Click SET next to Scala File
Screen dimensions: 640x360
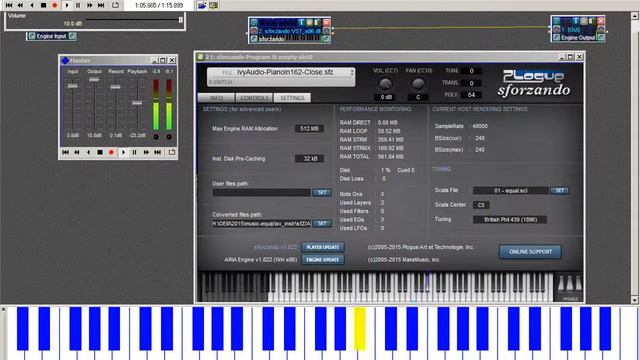560,191
